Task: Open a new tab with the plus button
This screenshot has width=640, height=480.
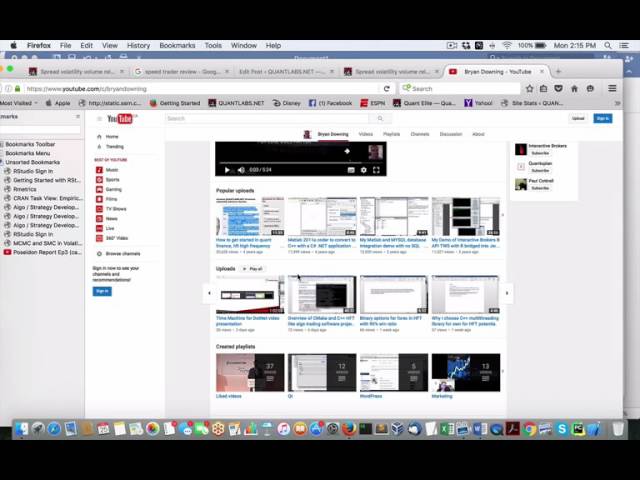Action: click(558, 71)
